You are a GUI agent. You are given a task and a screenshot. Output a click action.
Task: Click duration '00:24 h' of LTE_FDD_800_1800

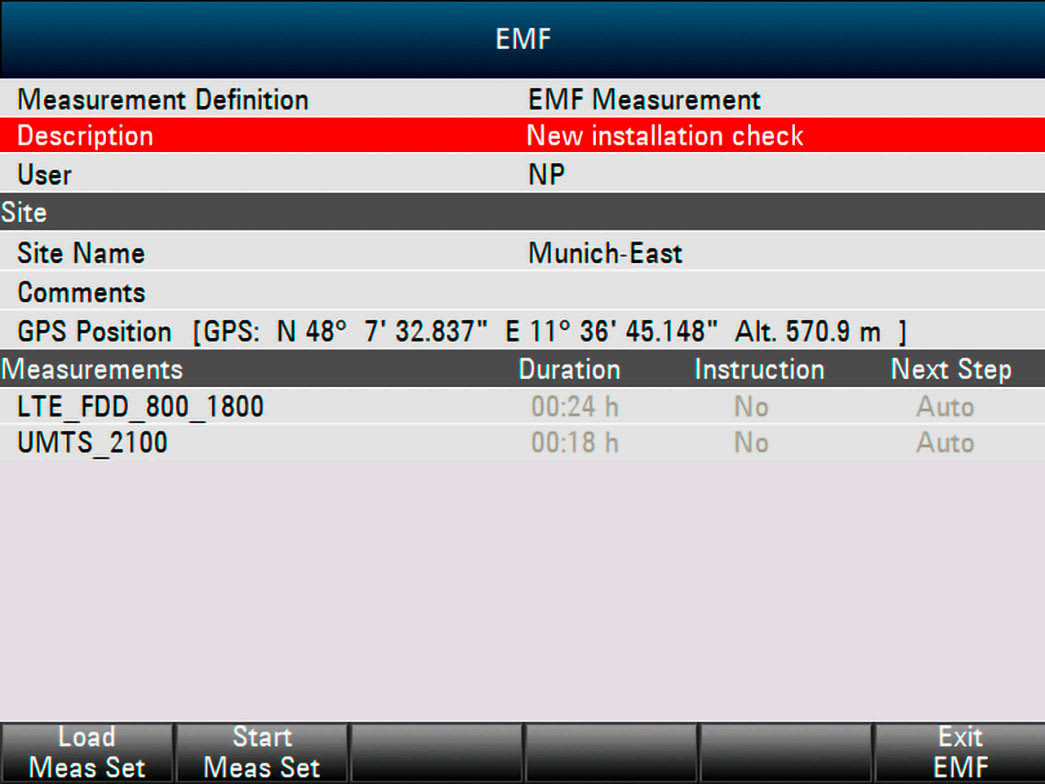574,407
